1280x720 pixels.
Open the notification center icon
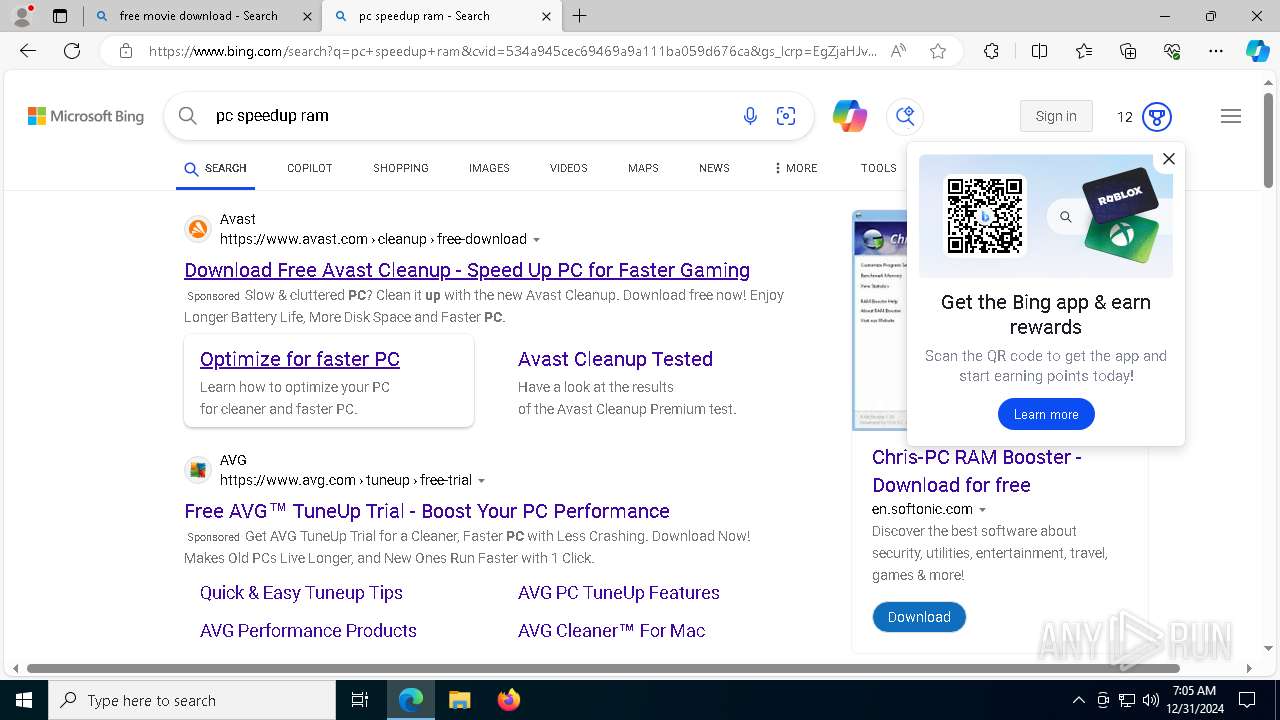(x=1247, y=700)
